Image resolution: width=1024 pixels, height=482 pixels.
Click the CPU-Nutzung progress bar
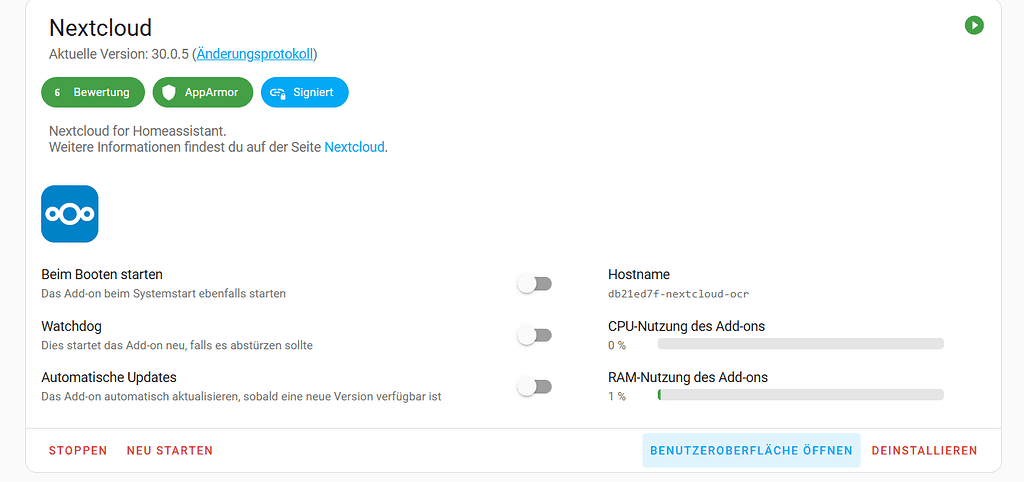click(x=800, y=344)
